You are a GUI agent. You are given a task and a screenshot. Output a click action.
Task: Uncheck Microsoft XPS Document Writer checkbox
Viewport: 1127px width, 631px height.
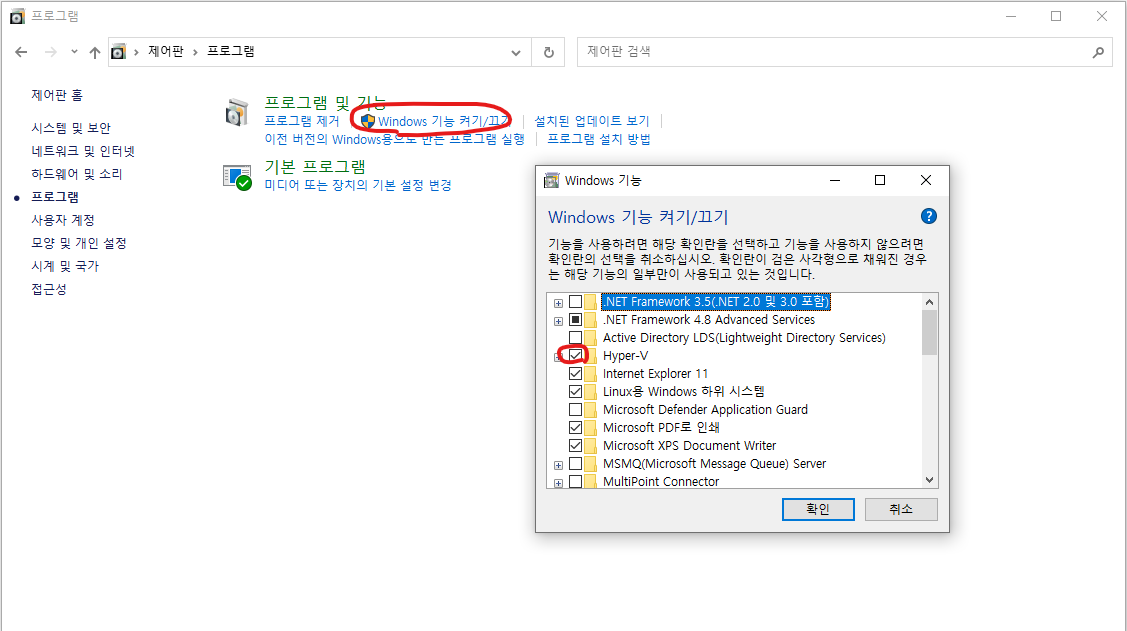[x=576, y=445]
